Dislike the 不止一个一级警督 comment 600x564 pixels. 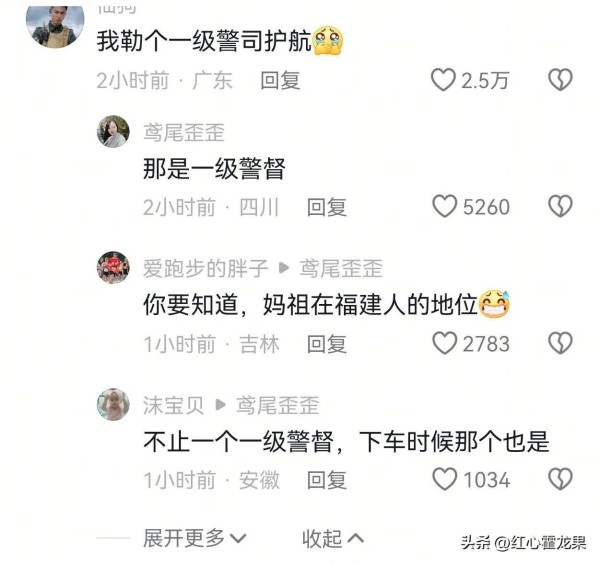click(x=560, y=479)
